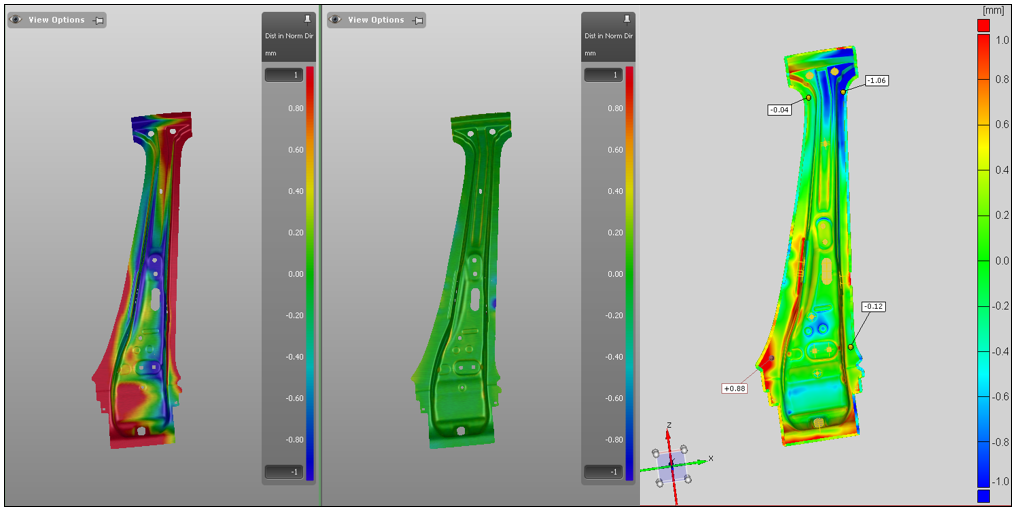Viewport: 1016px width, 512px height.
Task: Click the '0.40' tick in the middle legend
Action: [614, 191]
